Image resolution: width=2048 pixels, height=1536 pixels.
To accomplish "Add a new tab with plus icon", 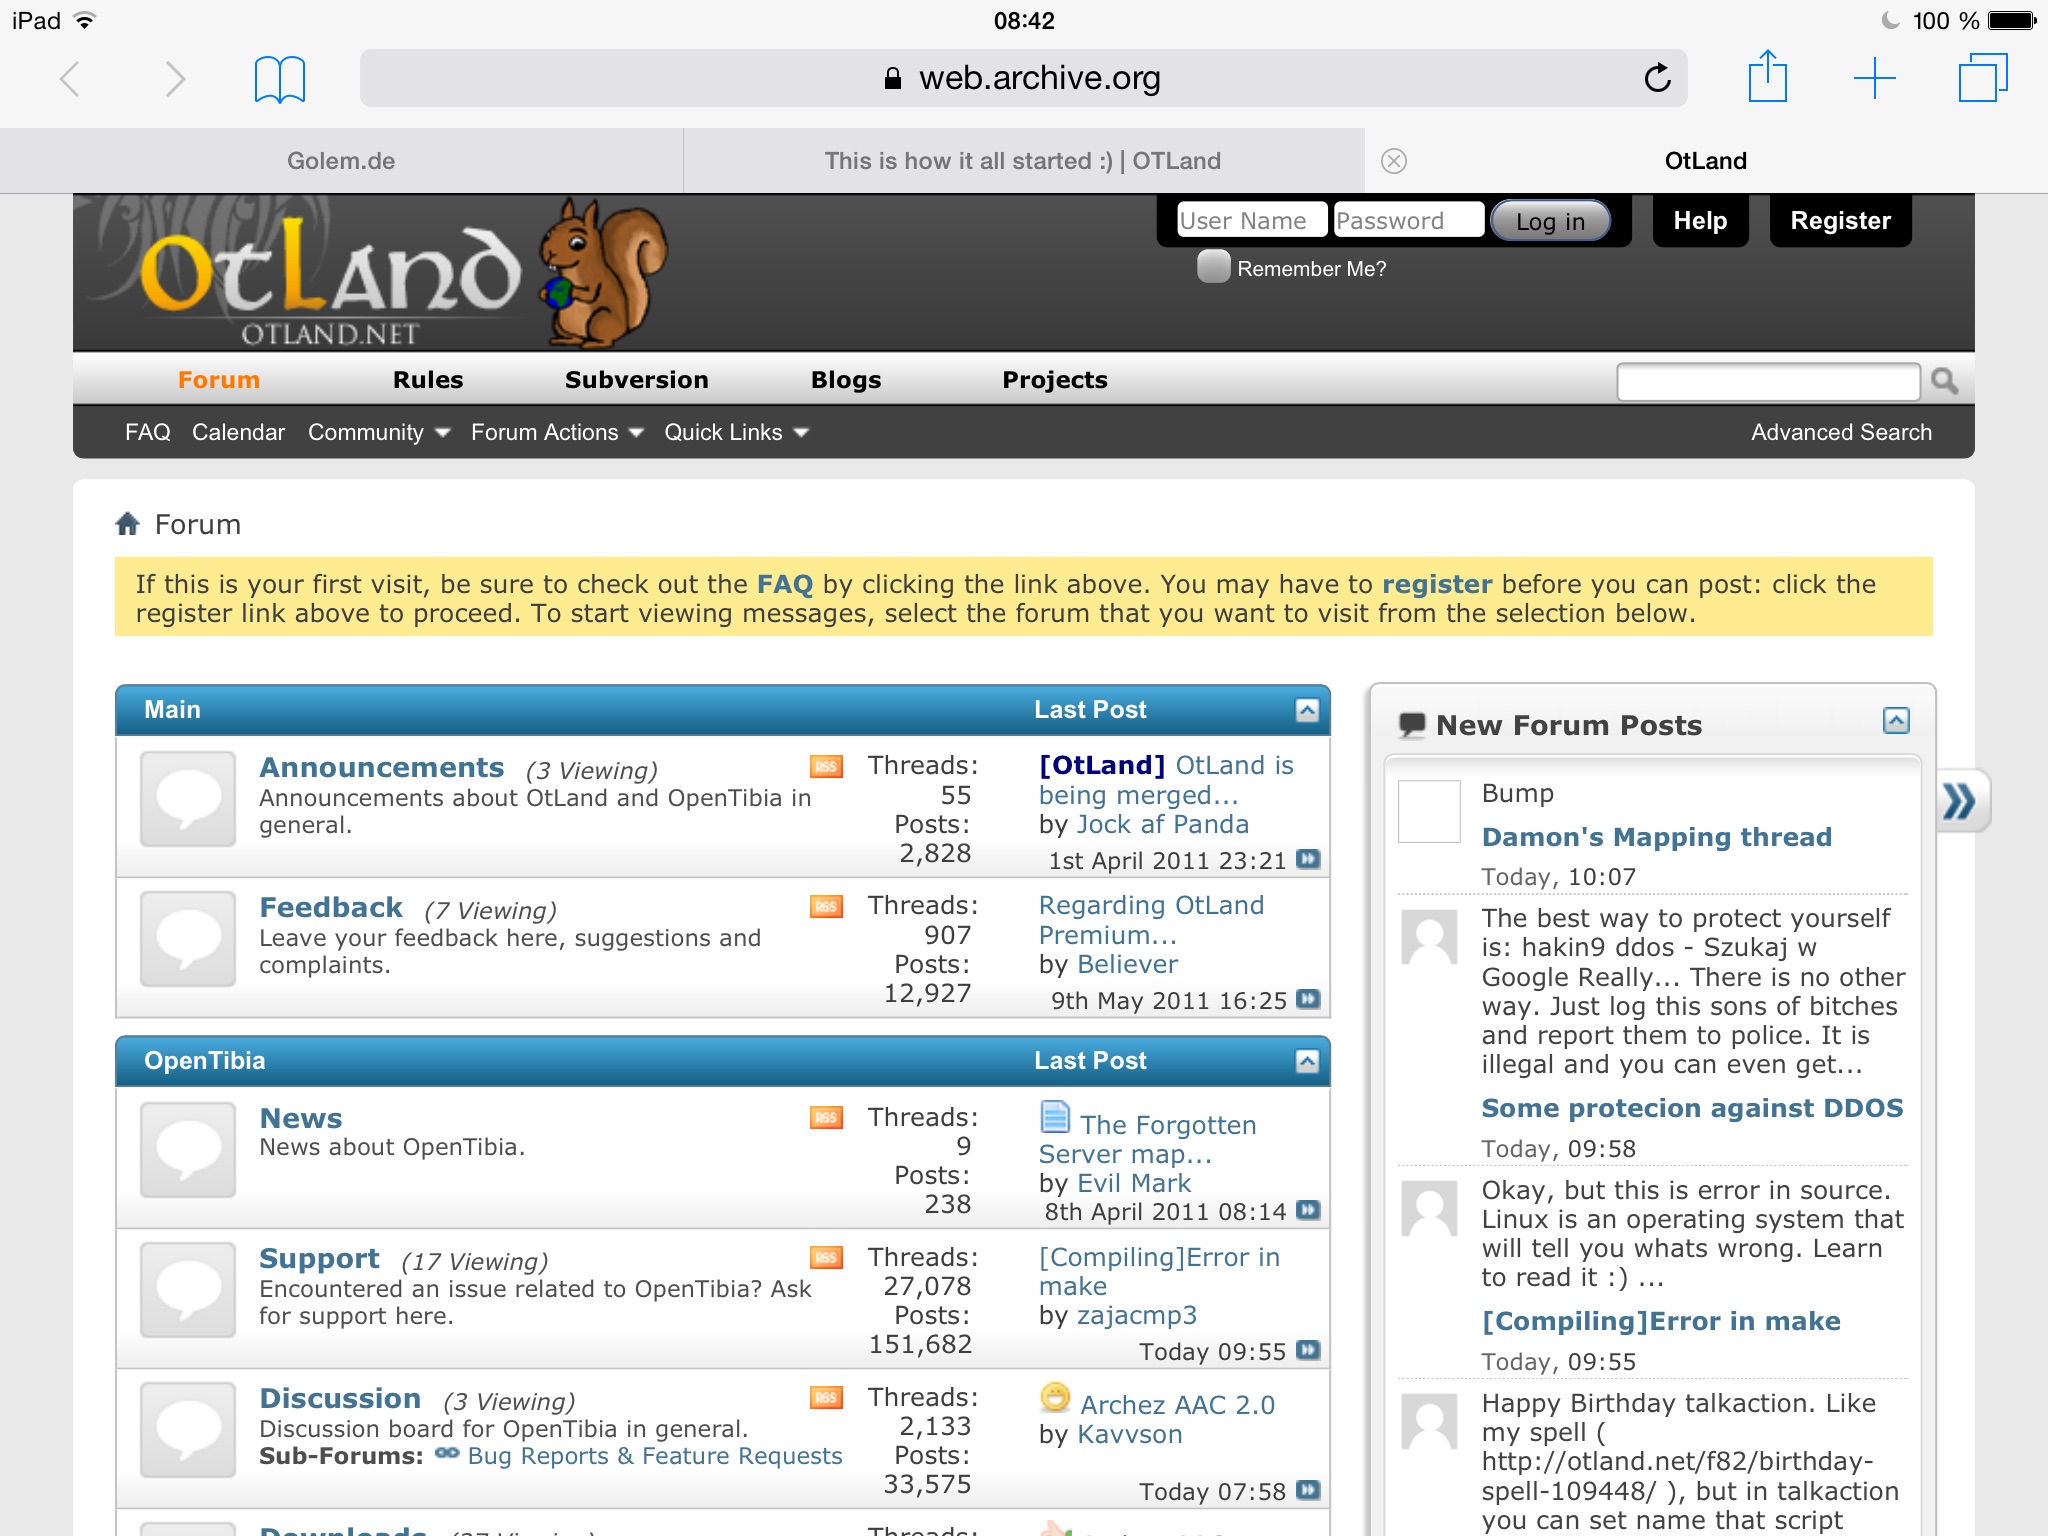I will 1874,78.
